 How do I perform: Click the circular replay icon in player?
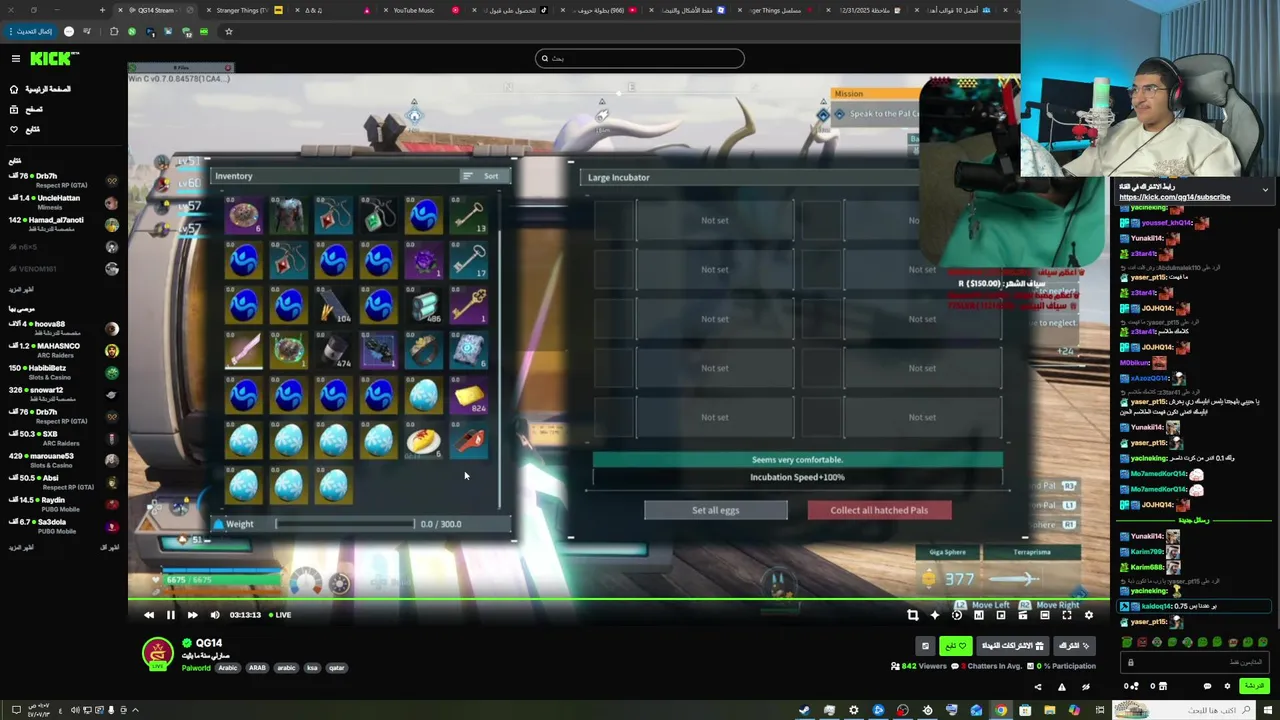point(957,615)
